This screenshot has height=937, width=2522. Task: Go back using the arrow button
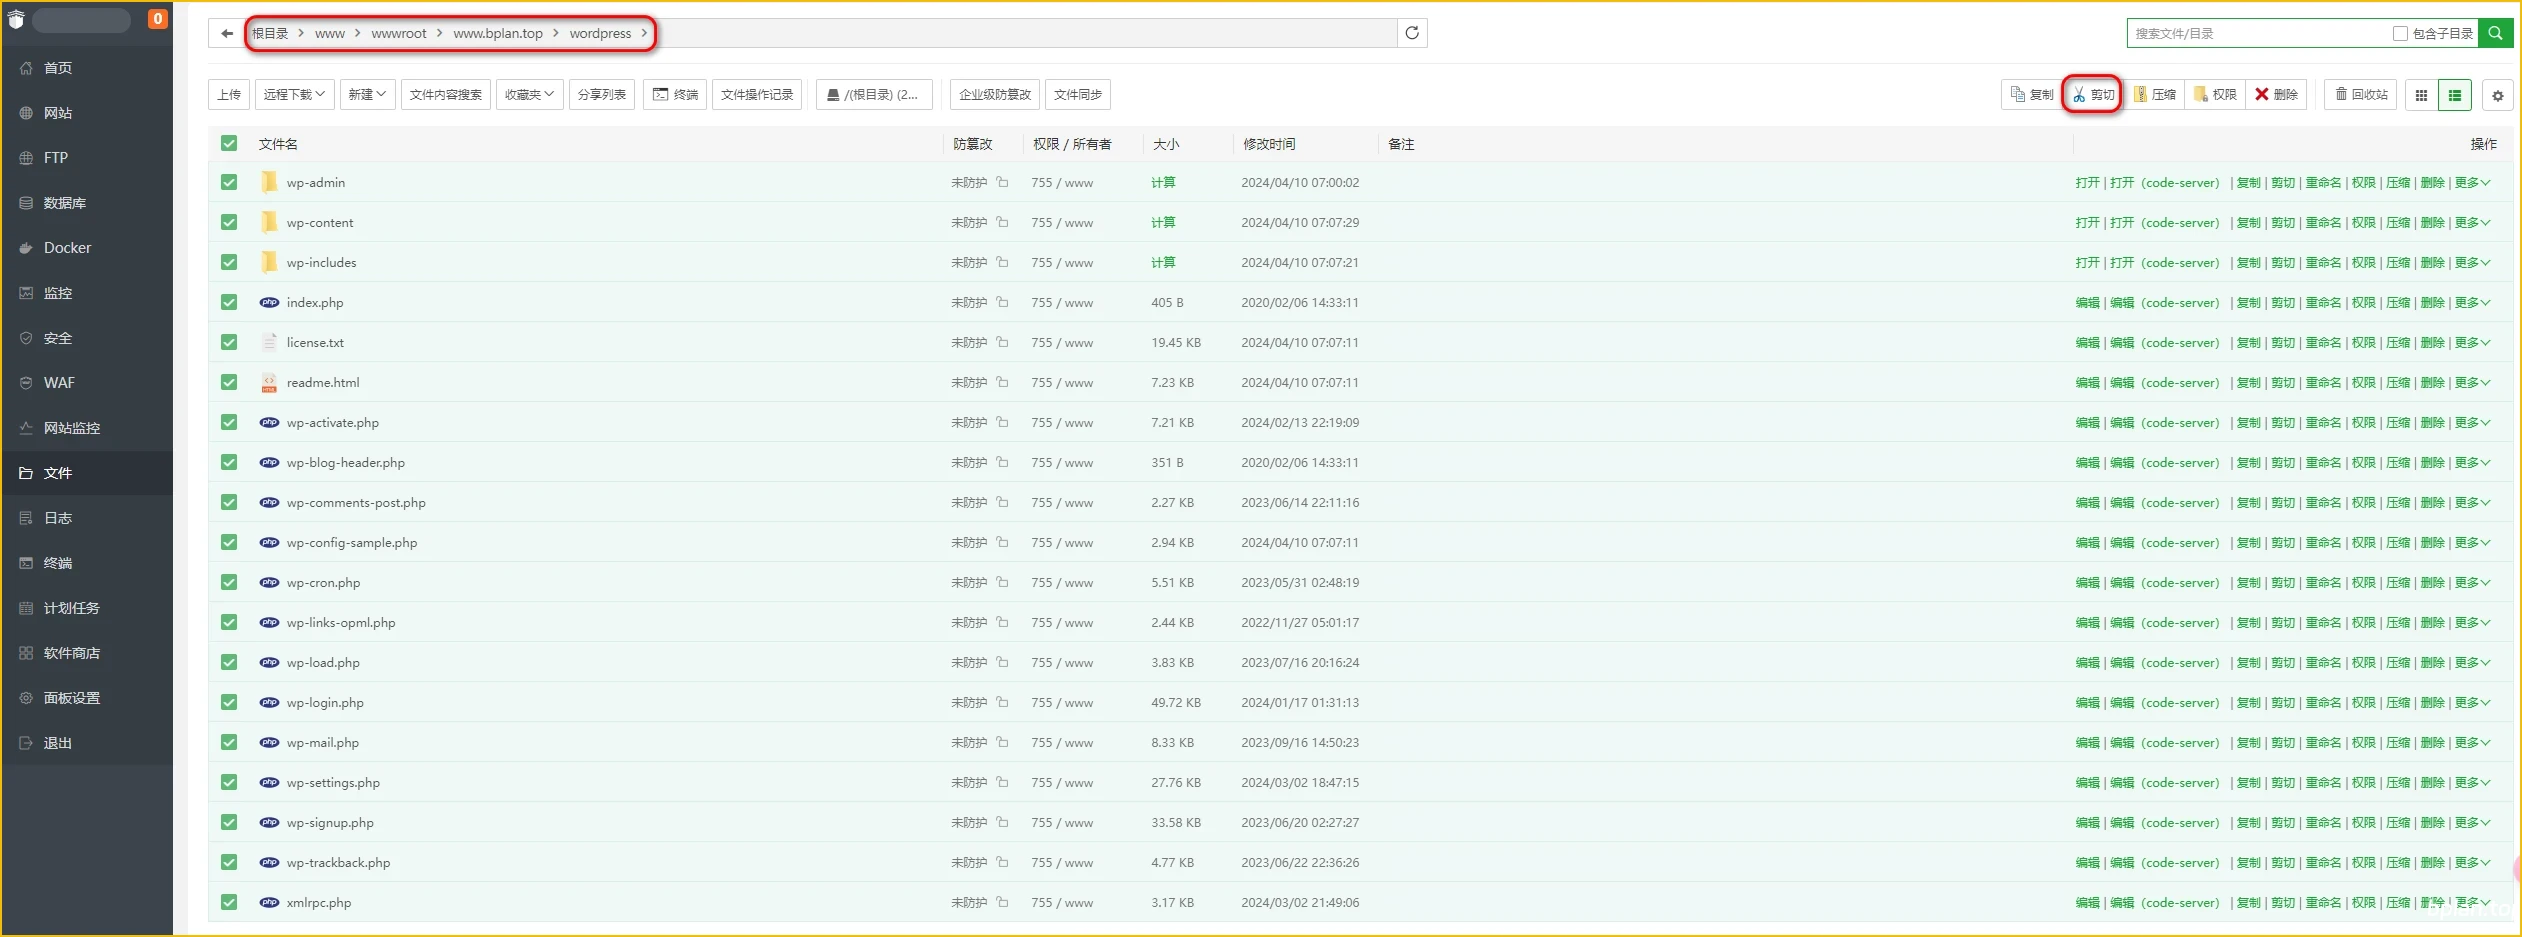pos(227,33)
